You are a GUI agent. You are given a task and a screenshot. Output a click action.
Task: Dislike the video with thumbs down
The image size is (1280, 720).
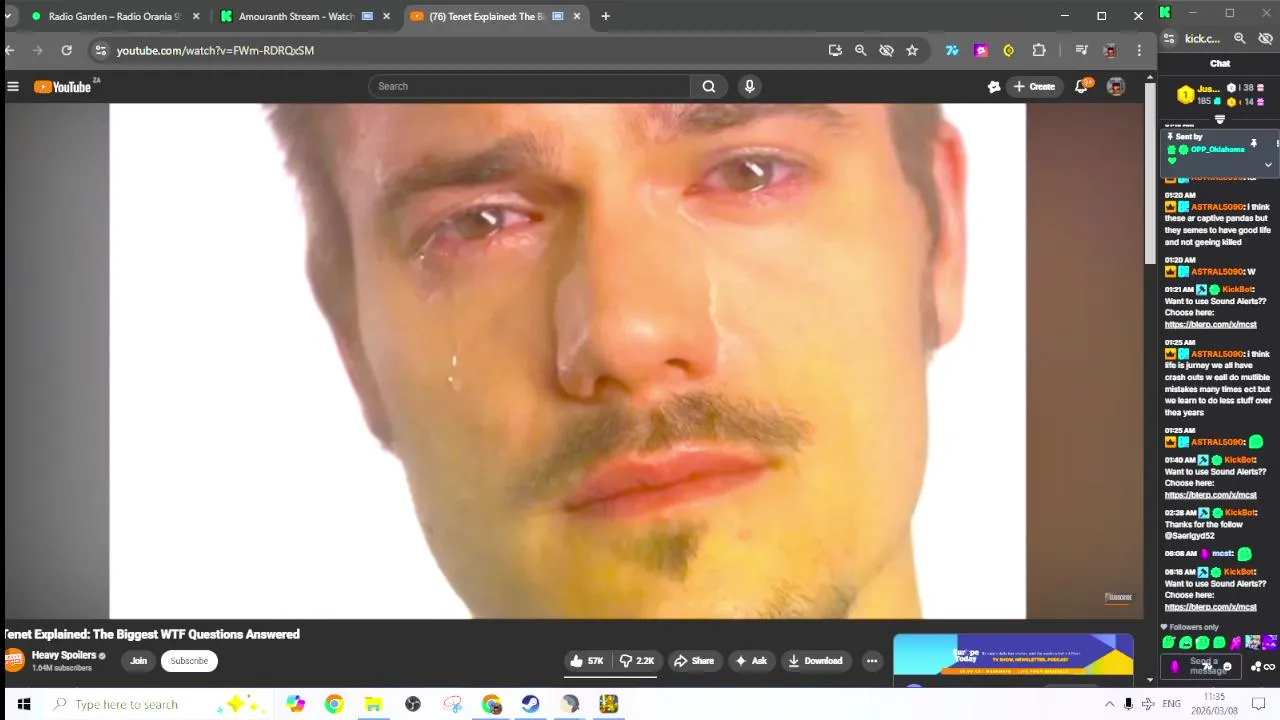[x=636, y=661]
